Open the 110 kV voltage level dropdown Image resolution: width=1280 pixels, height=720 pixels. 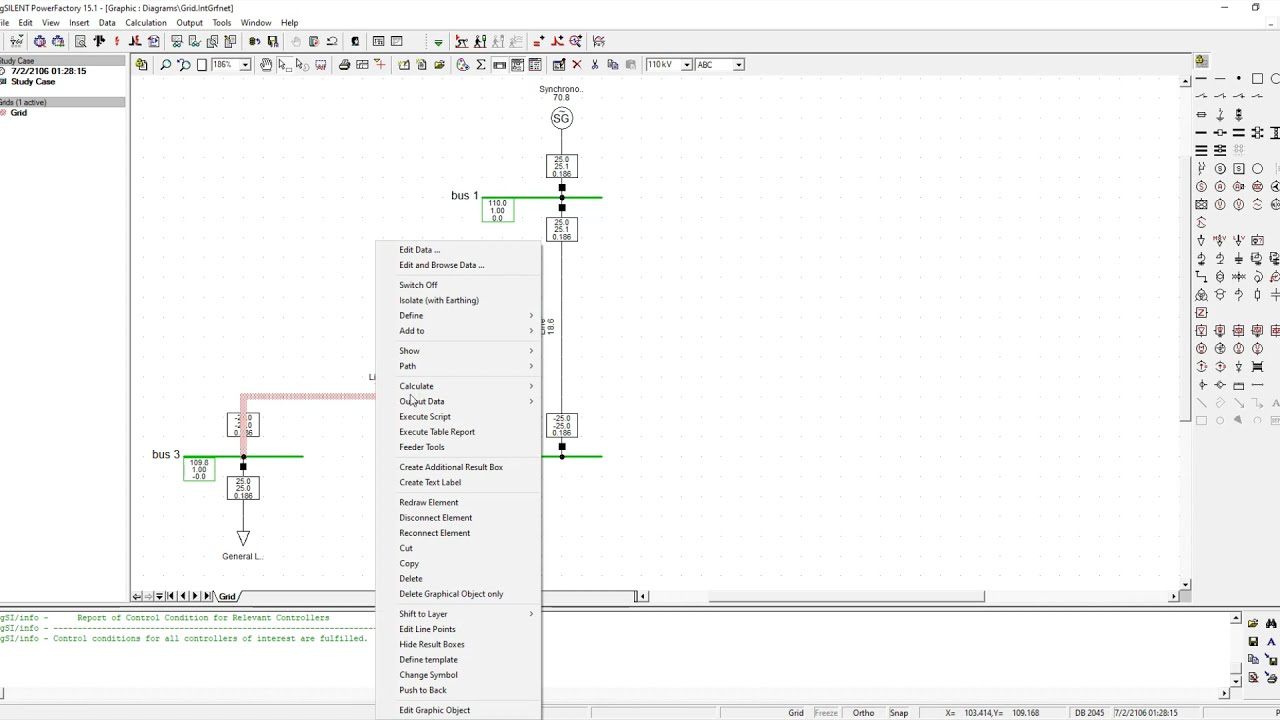point(686,65)
